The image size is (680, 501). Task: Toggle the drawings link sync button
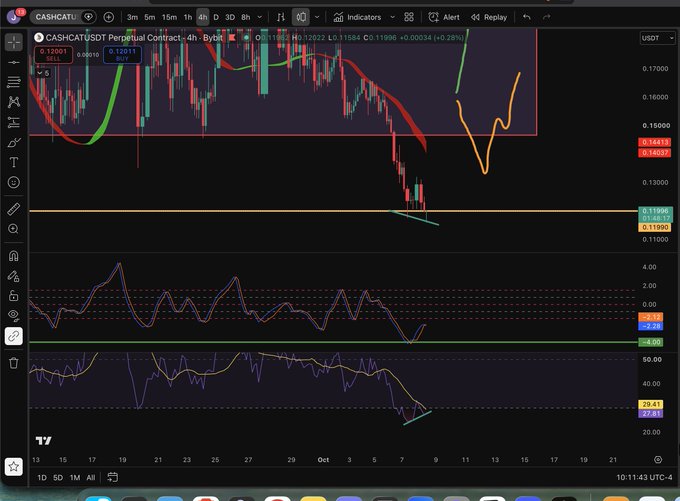click(13, 336)
